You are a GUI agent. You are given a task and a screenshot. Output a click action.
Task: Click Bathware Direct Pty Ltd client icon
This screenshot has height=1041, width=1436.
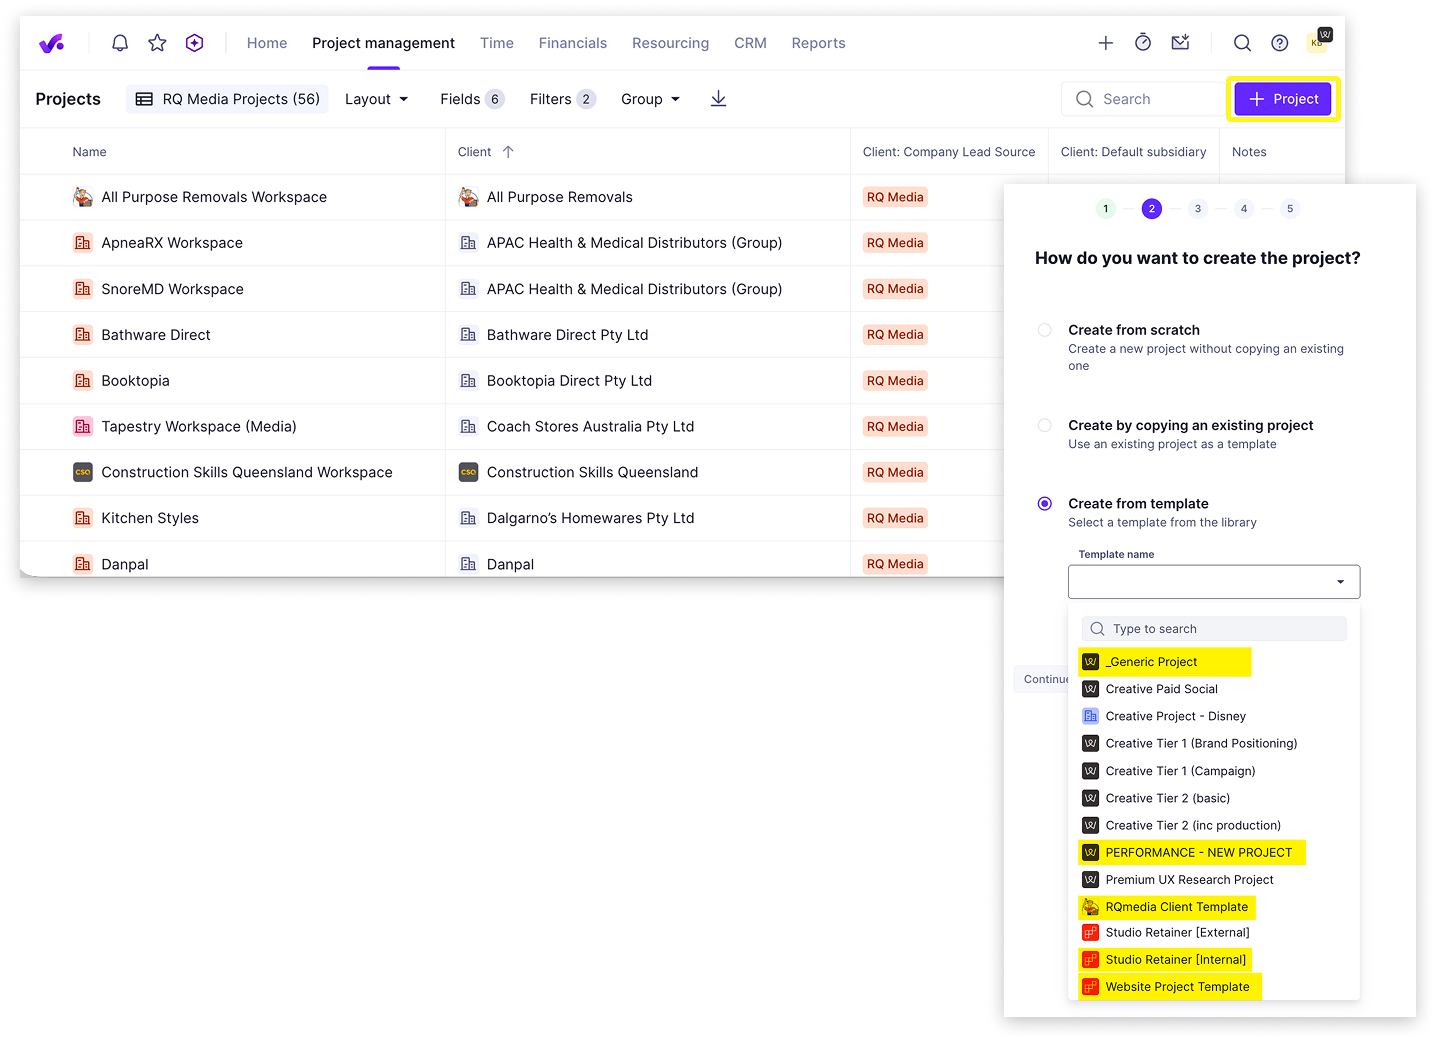coord(468,335)
